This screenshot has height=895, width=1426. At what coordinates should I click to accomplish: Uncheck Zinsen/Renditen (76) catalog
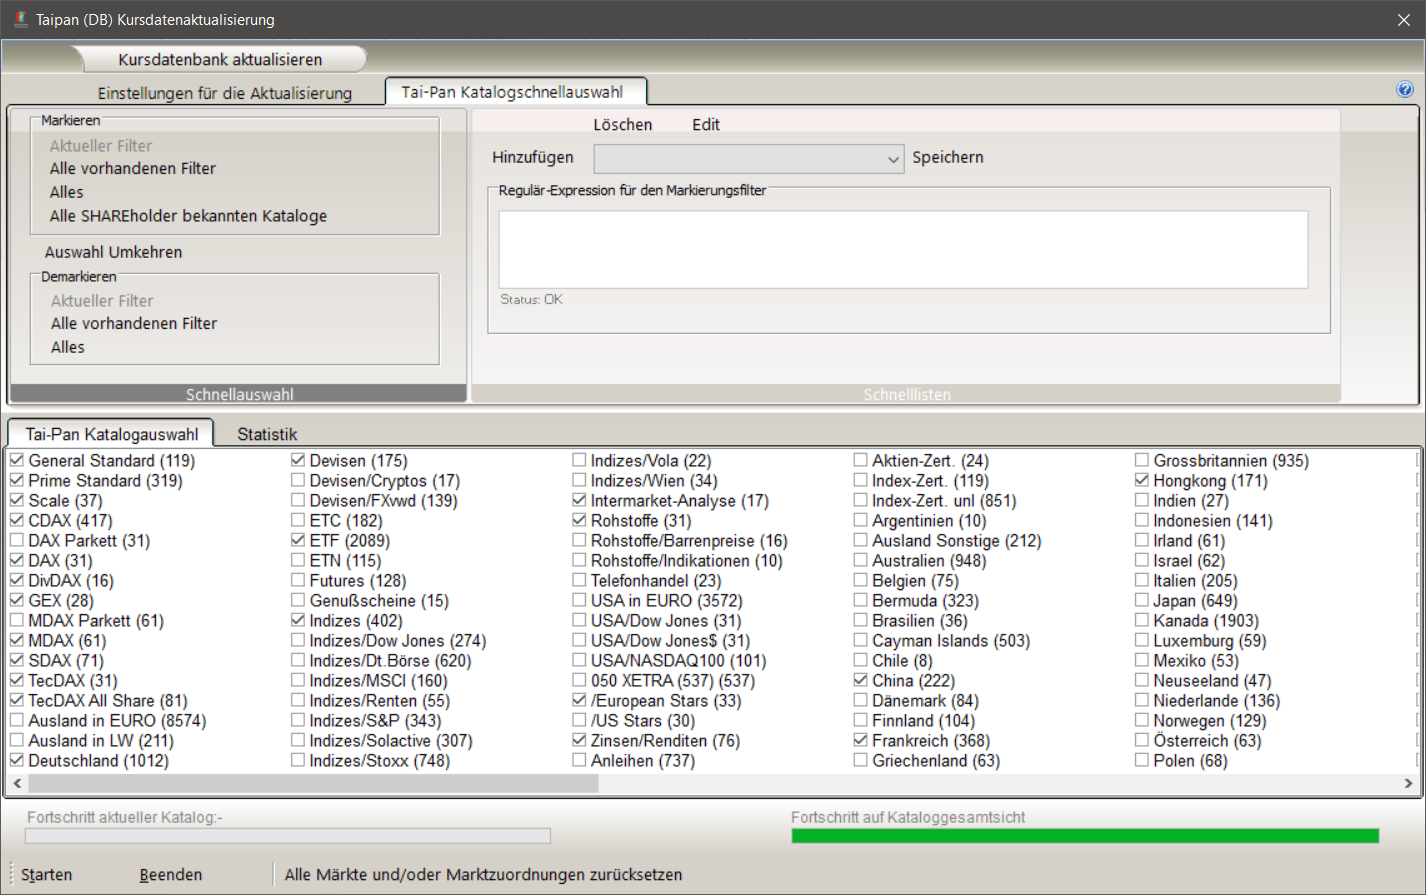click(579, 741)
